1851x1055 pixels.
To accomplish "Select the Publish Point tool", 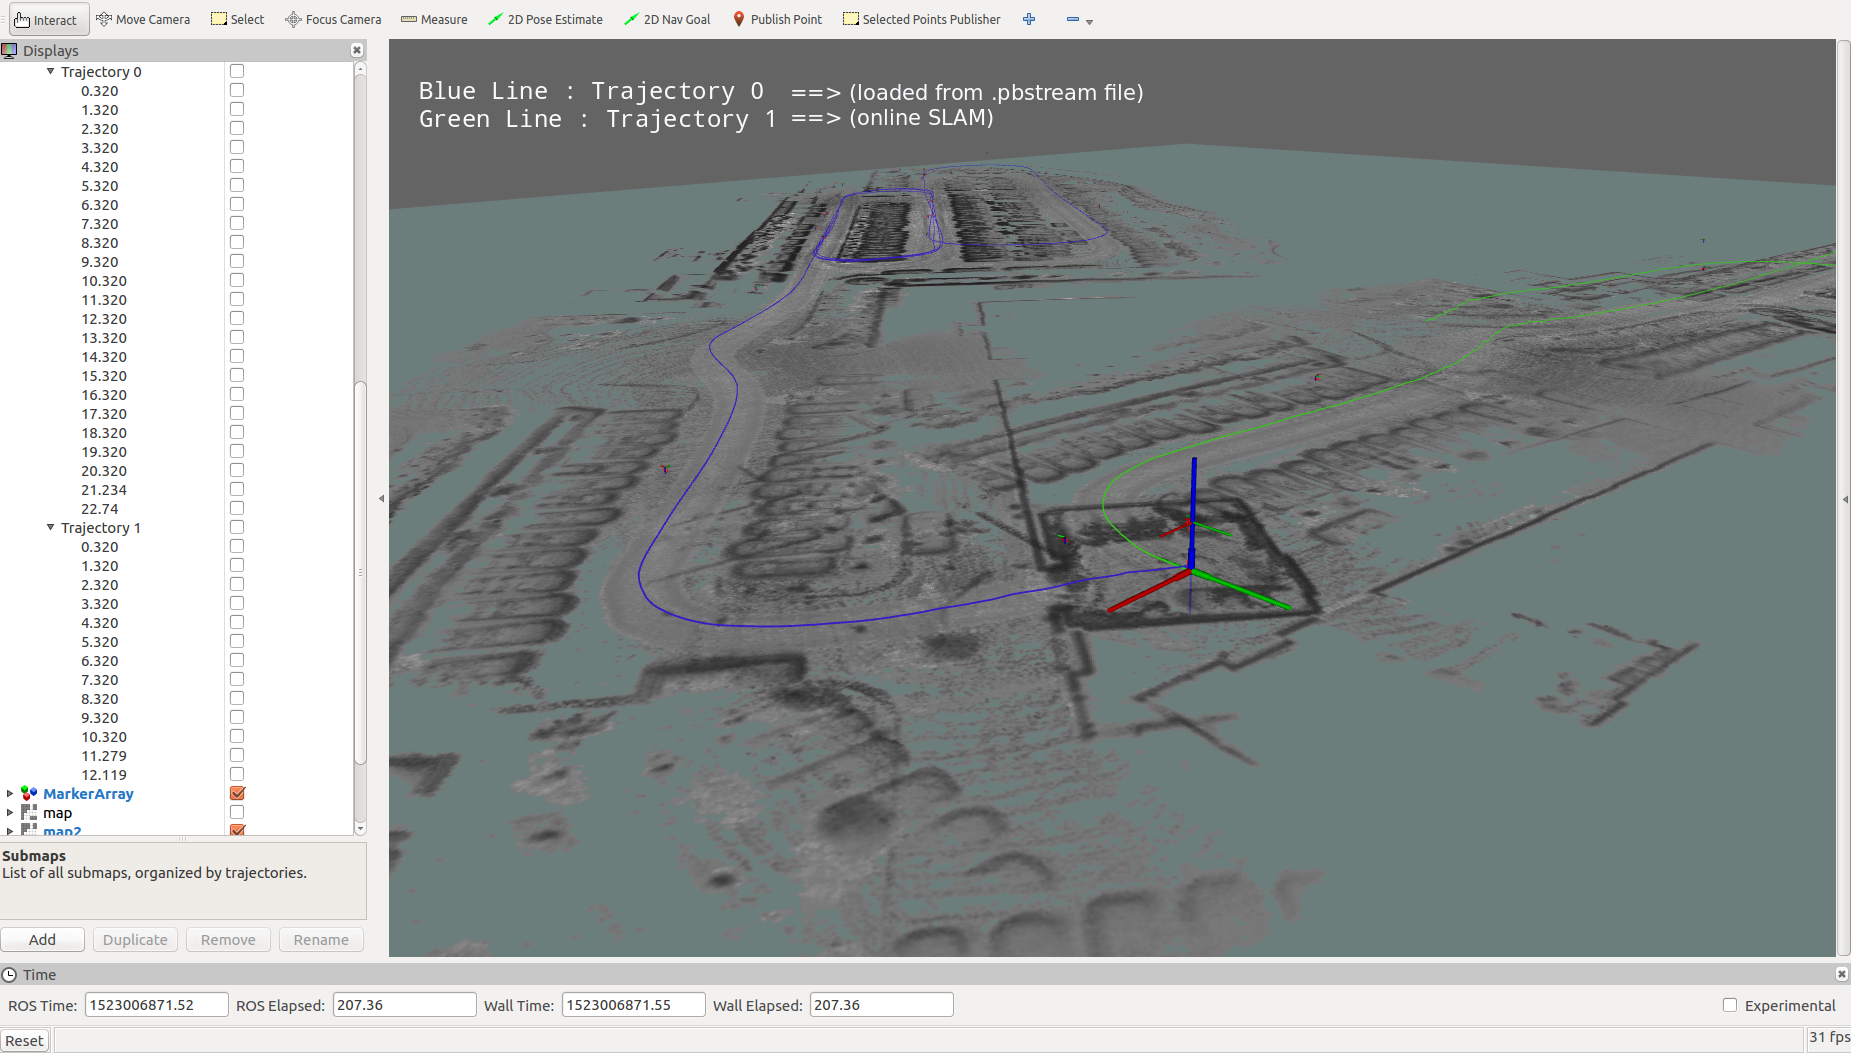I will click(778, 19).
